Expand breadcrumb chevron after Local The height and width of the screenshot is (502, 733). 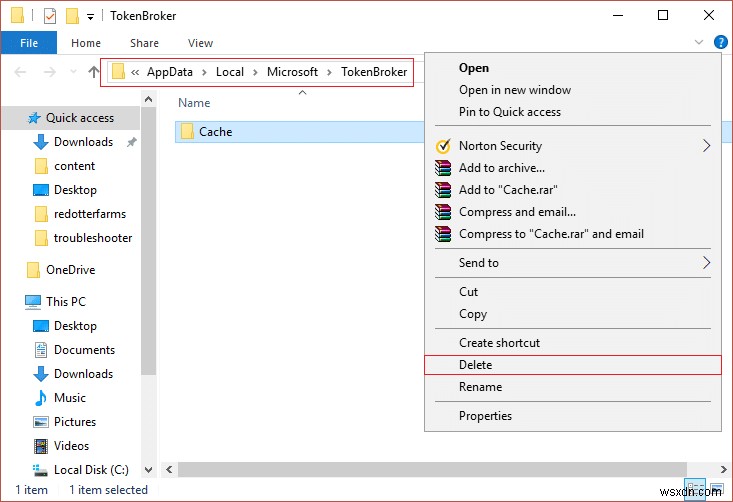(x=255, y=72)
